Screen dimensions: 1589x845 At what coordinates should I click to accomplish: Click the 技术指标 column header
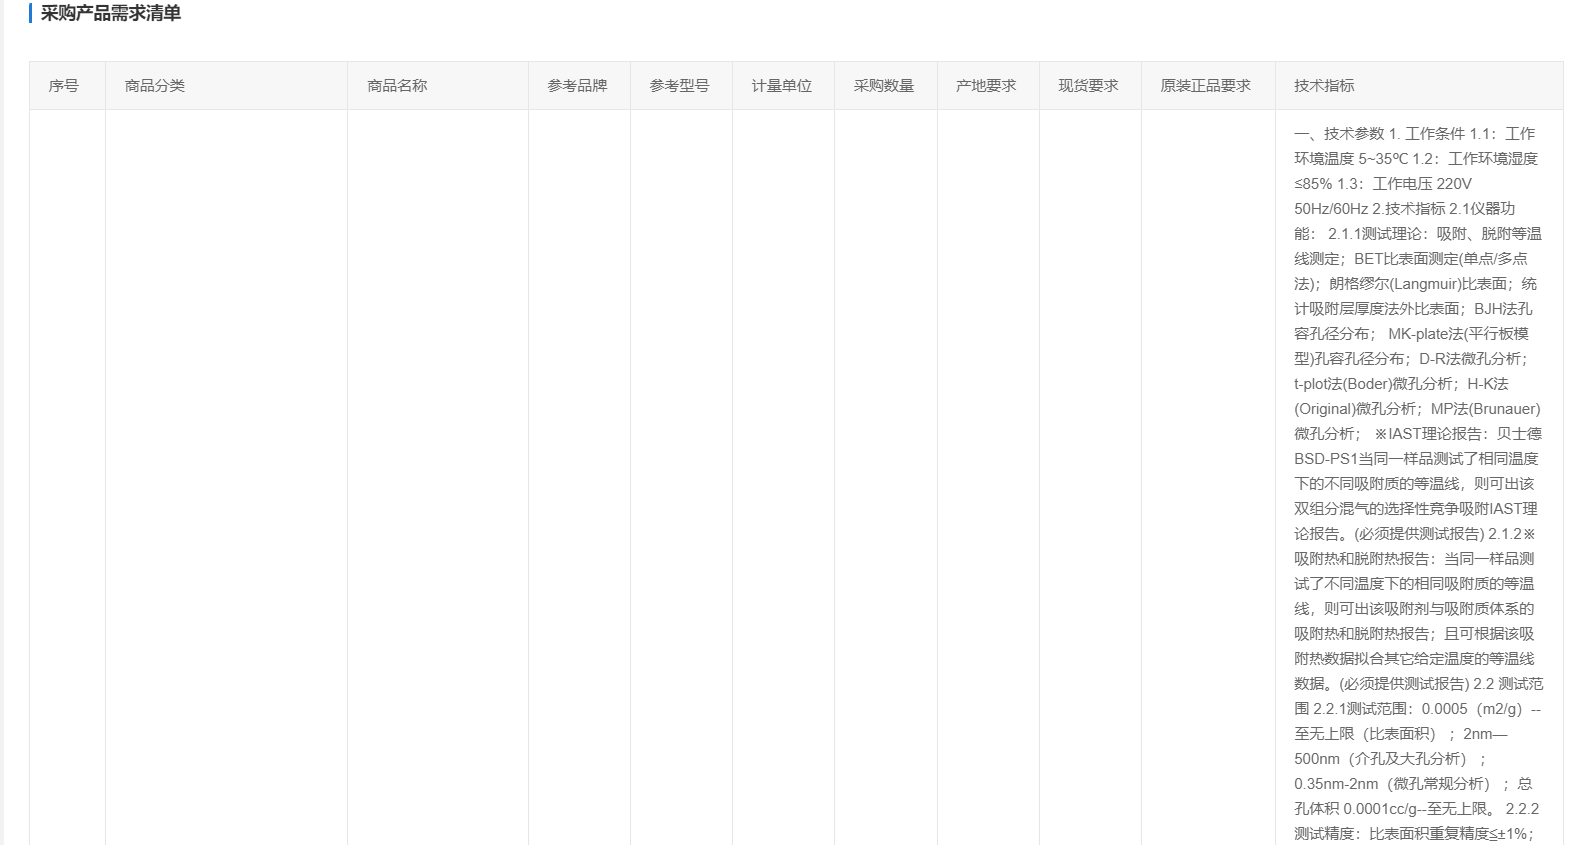click(1324, 86)
